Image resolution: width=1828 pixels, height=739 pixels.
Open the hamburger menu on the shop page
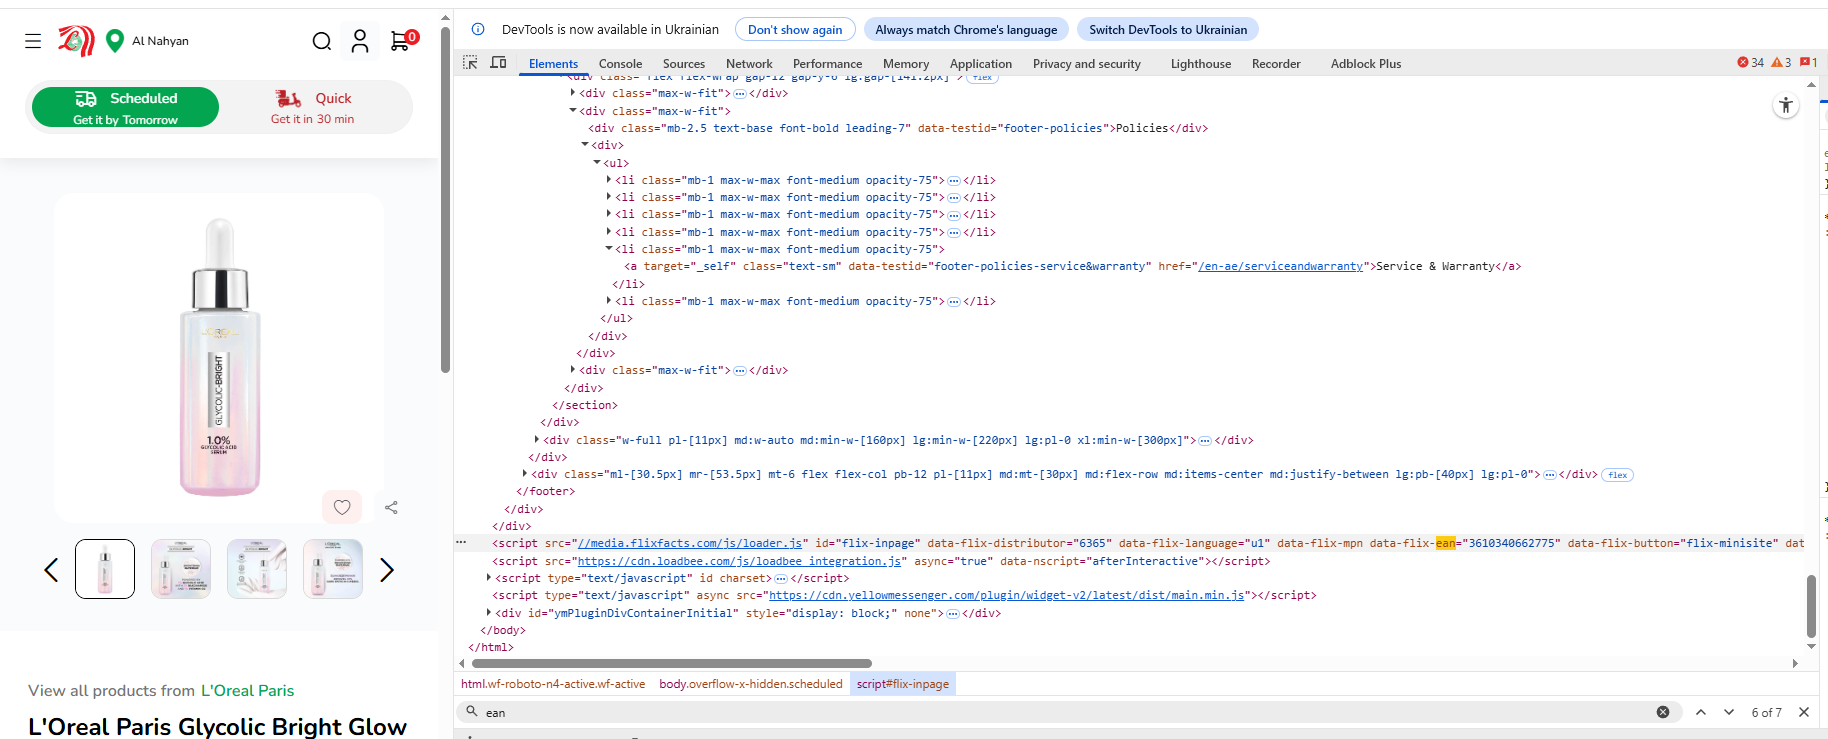click(x=33, y=41)
